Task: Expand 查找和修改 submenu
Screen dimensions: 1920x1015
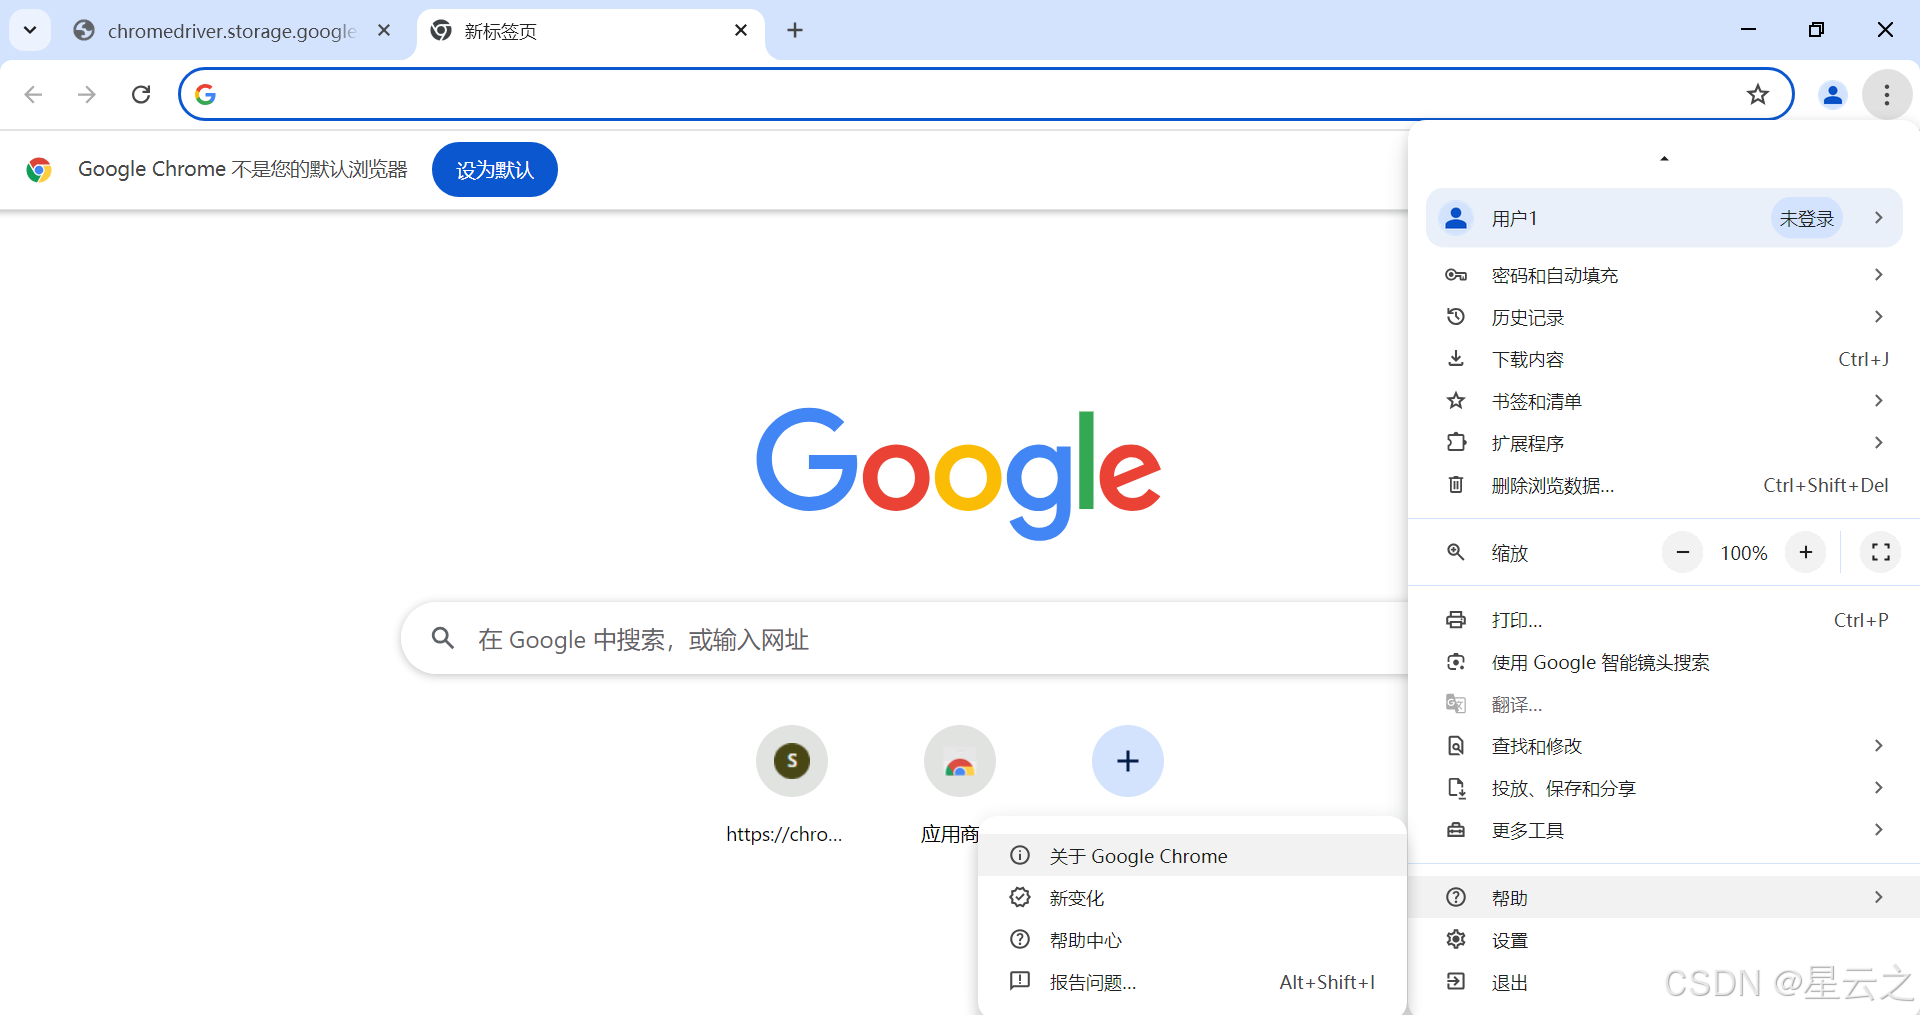Action: (x=1663, y=746)
